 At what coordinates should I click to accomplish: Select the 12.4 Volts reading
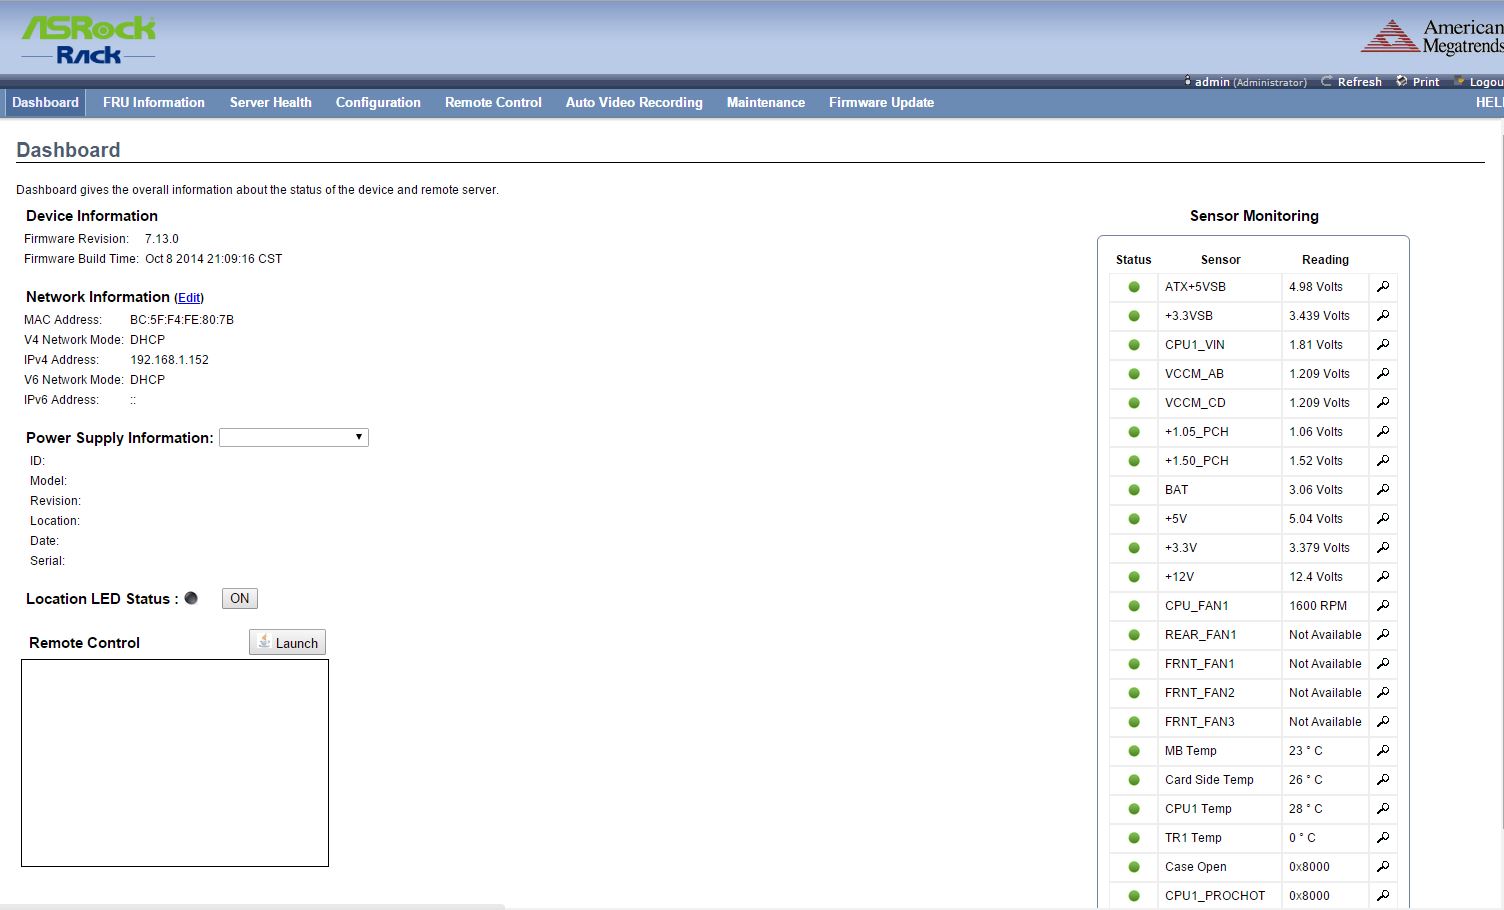[1316, 577]
